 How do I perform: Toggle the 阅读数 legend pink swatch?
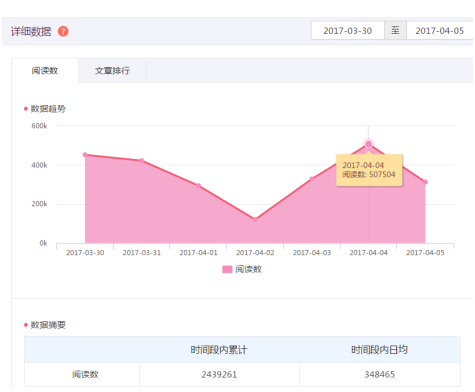pos(227,269)
